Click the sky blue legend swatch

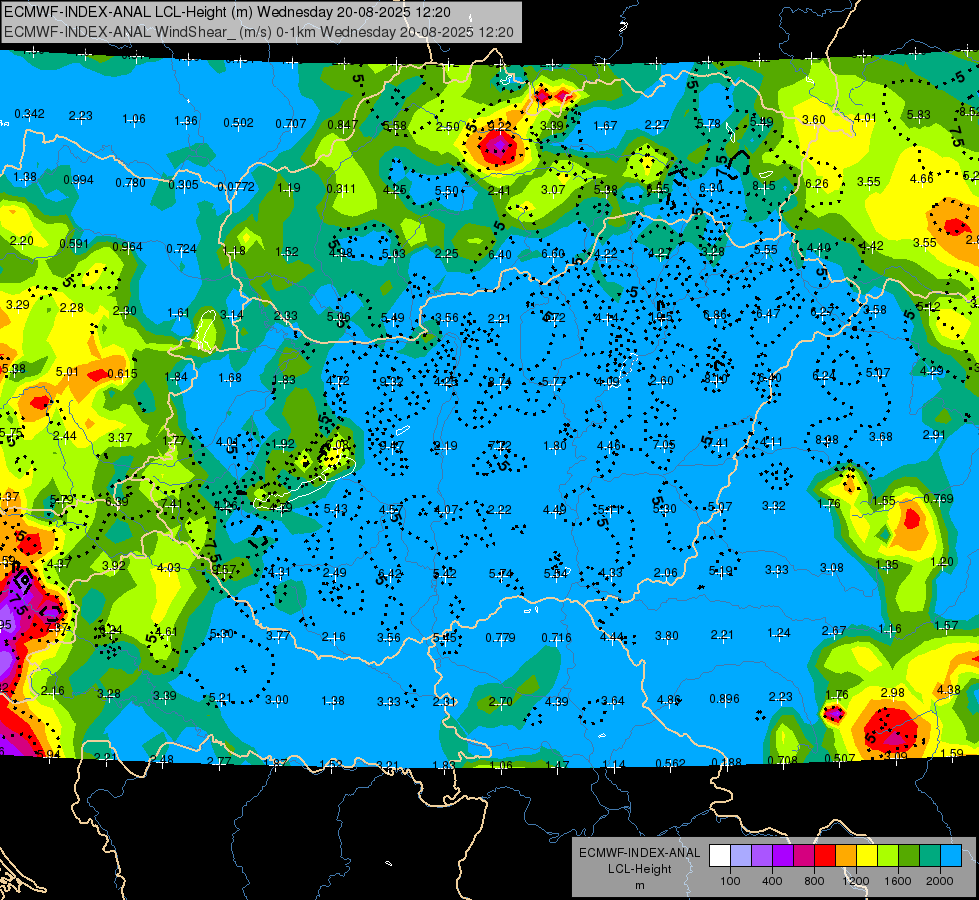pos(950,856)
